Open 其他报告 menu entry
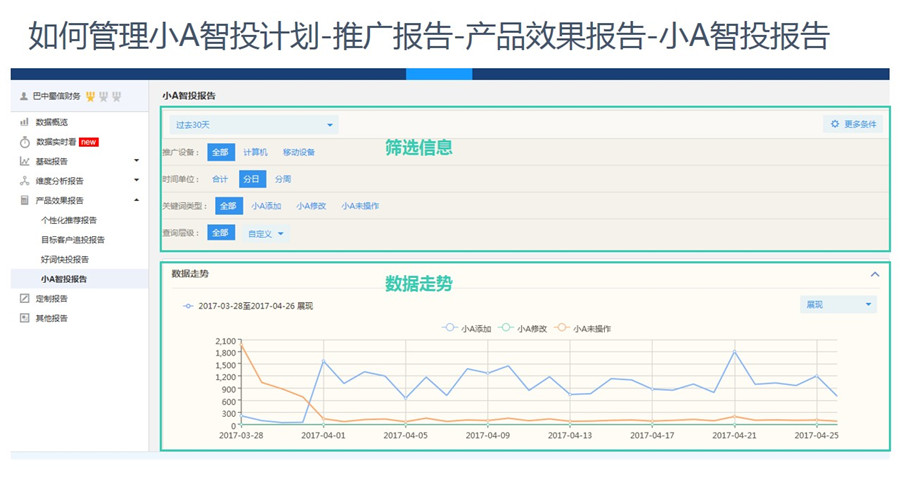This screenshot has width=900, height=500. [52, 318]
